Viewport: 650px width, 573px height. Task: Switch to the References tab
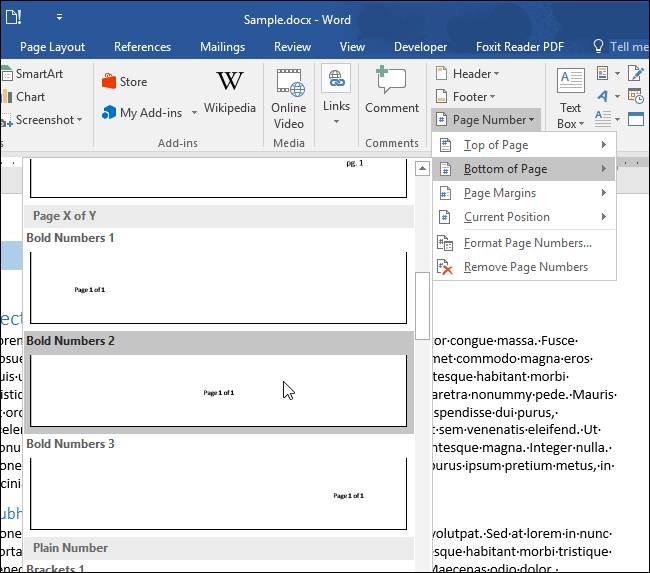(x=142, y=47)
